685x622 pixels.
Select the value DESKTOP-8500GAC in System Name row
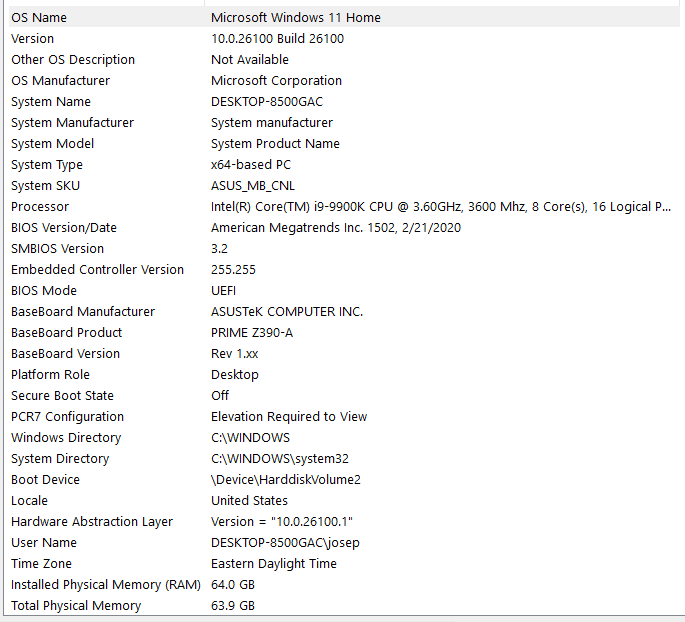267,102
